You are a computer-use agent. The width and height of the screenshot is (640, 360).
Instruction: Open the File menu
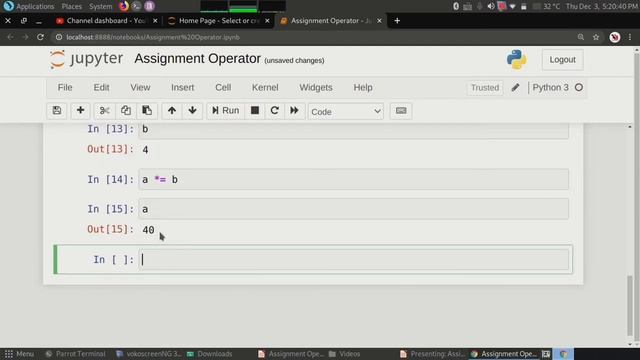point(65,87)
